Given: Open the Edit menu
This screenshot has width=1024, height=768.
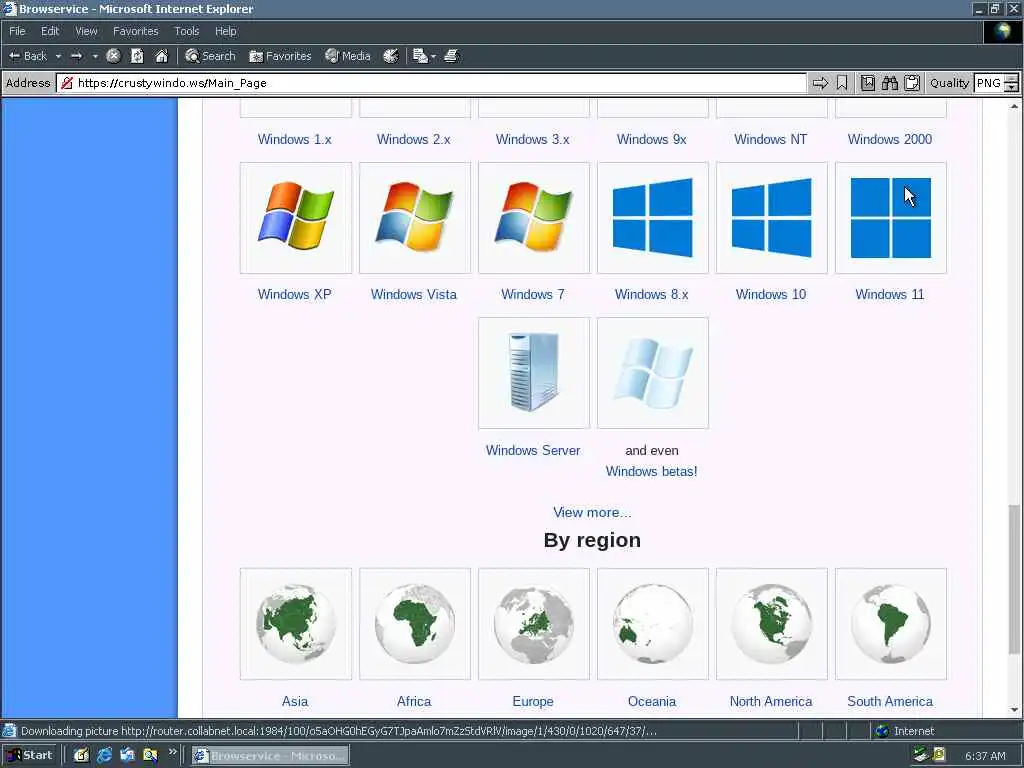Looking at the screenshot, I should (x=50, y=31).
